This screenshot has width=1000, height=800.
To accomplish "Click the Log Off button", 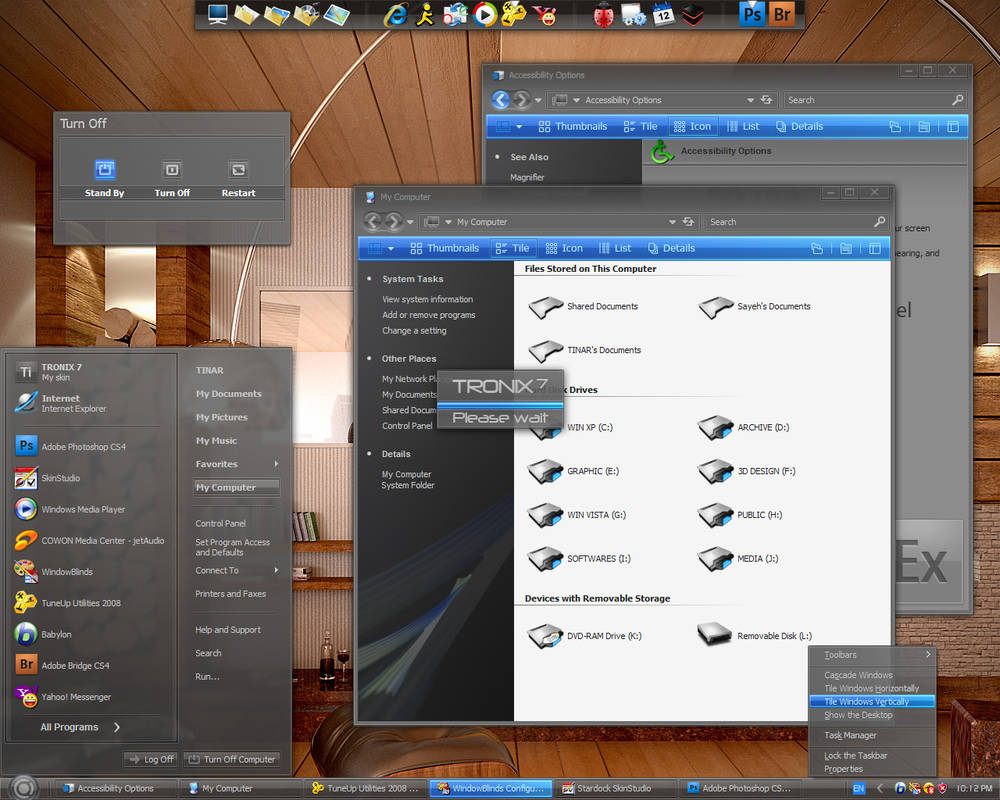I will (x=151, y=759).
